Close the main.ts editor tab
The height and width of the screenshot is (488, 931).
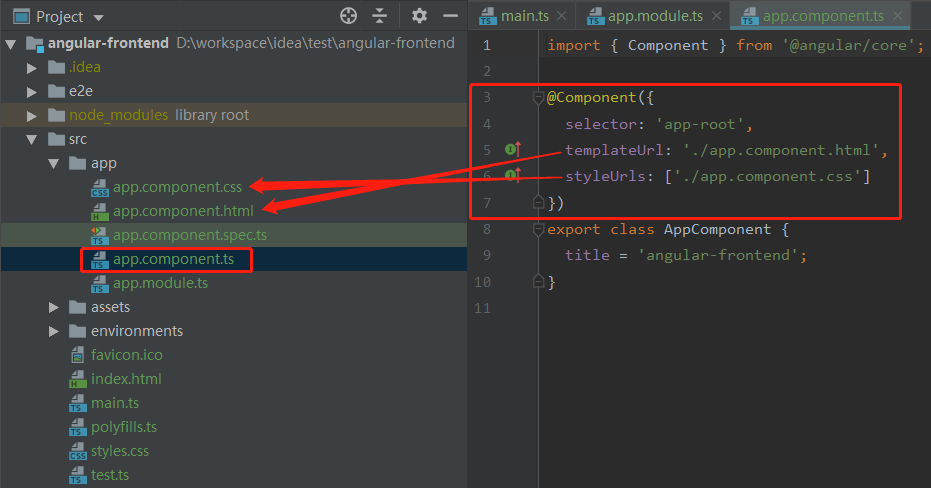click(x=562, y=16)
